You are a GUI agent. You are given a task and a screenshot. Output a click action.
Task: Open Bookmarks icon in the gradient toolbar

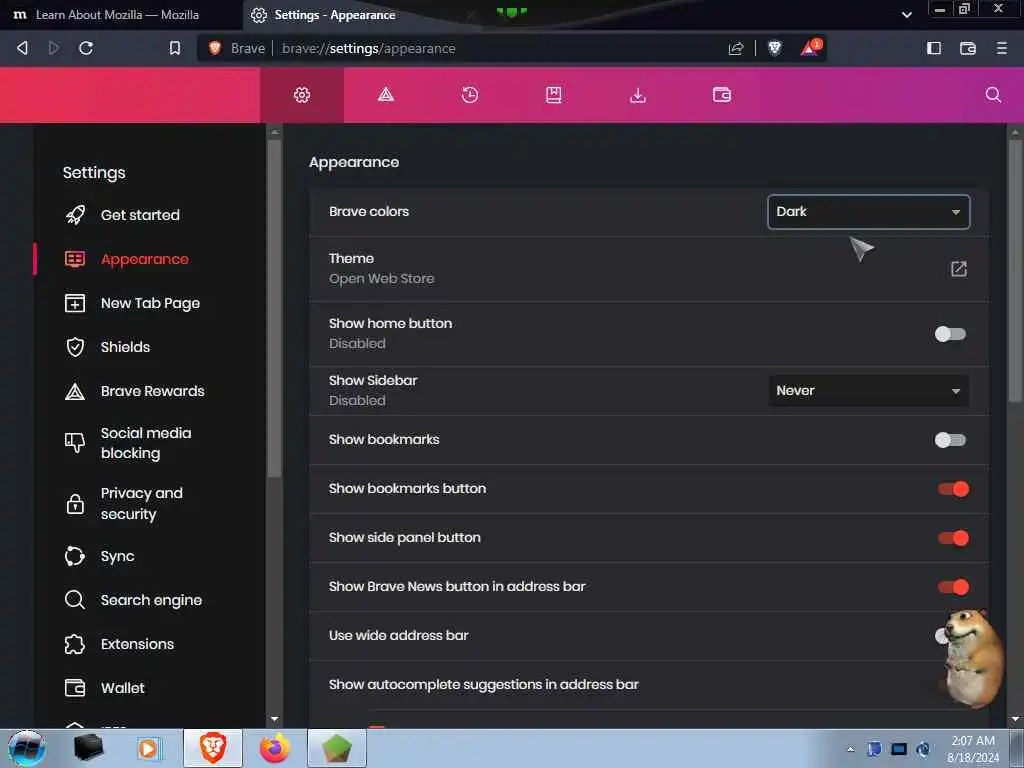pos(554,95)
